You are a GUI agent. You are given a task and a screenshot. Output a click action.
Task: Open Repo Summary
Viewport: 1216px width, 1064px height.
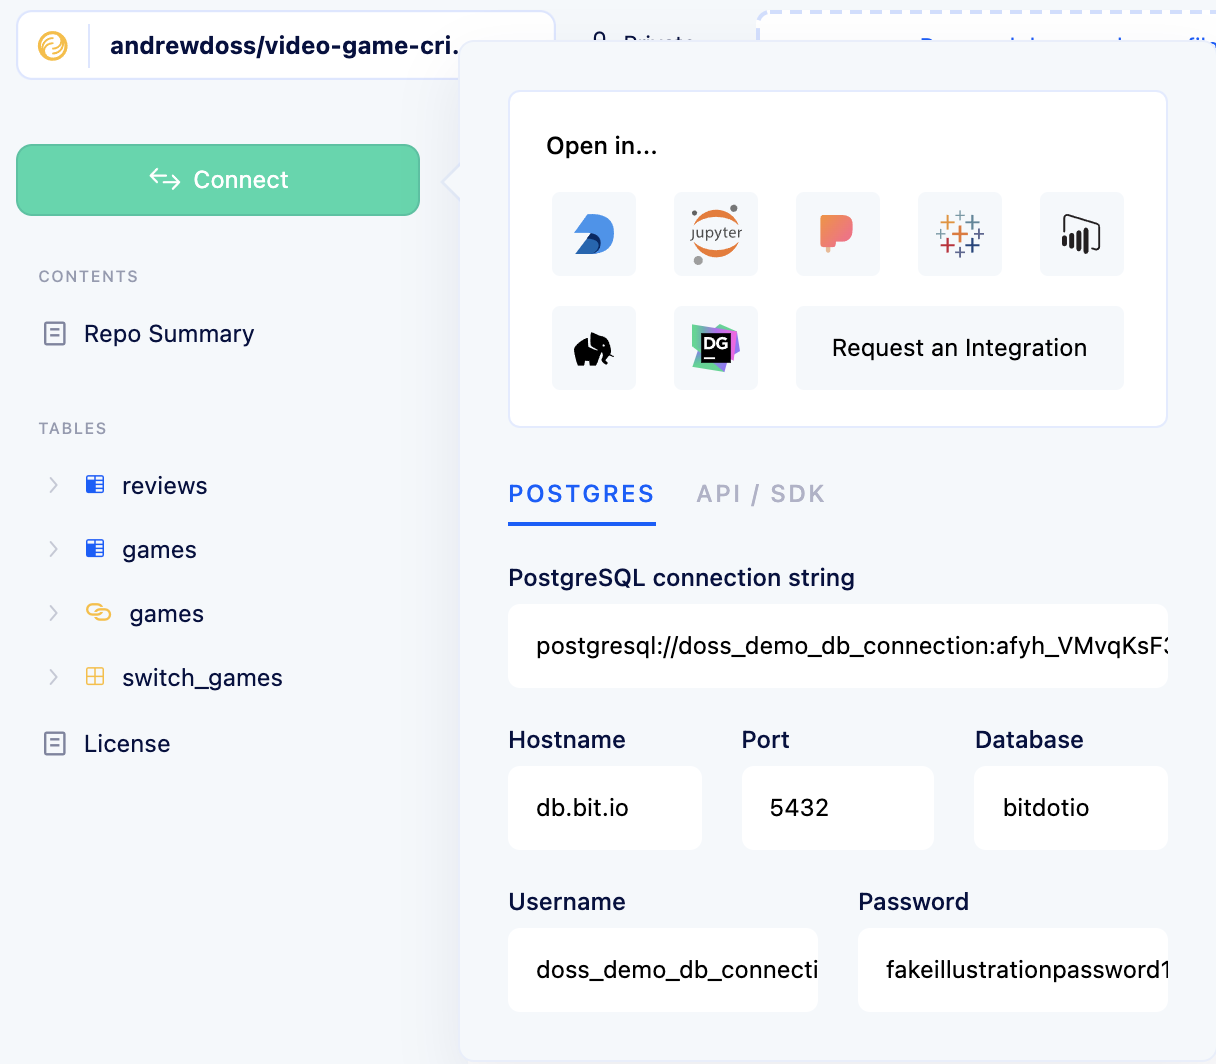[x=169, y=334]
